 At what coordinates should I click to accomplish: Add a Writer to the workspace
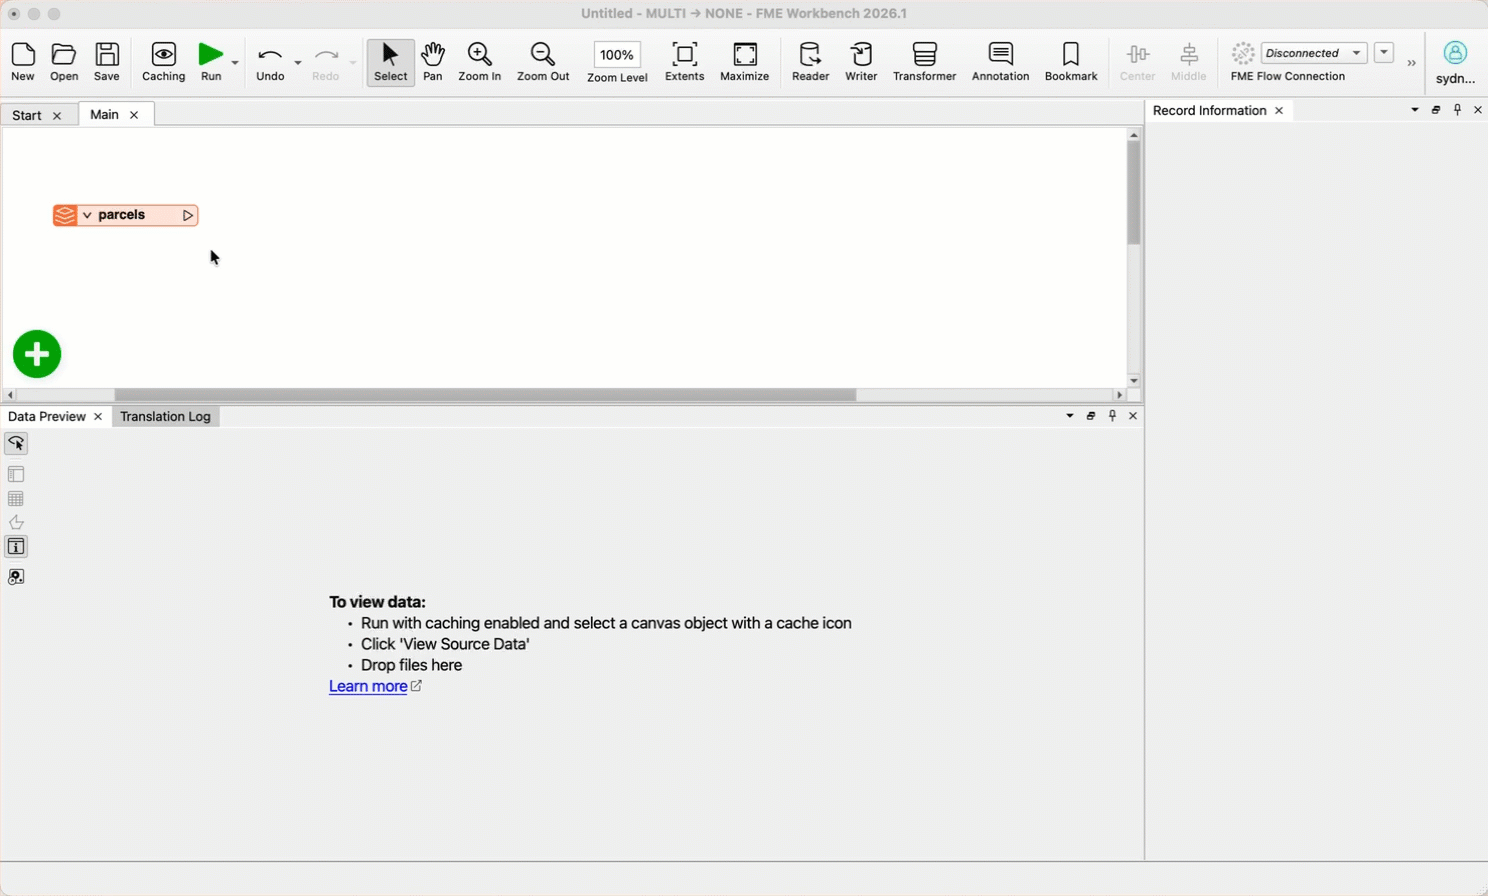tap(861, 62)
